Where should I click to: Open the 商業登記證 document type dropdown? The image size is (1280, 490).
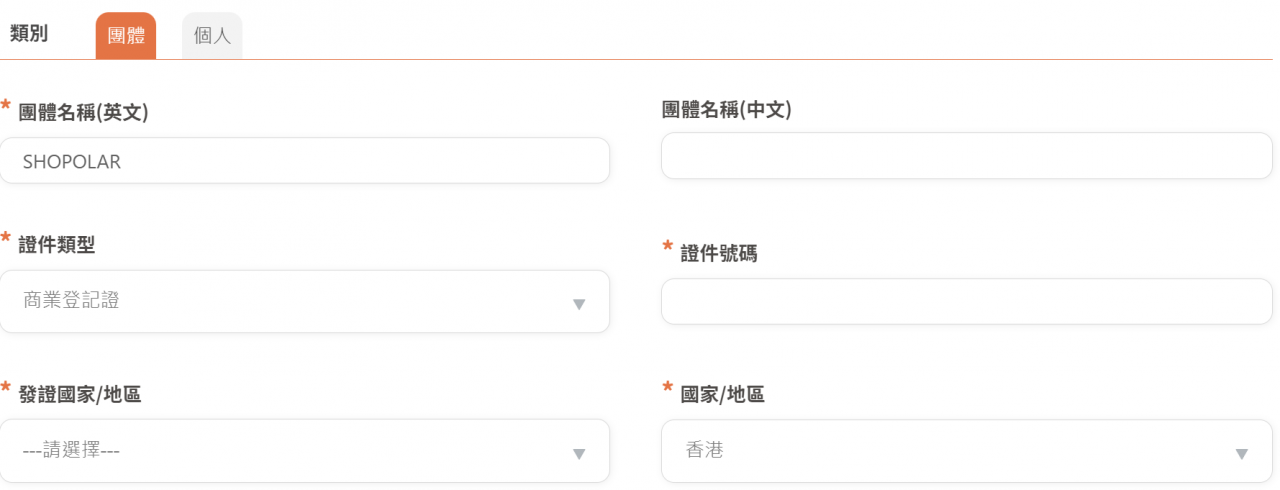pos(300,301)
